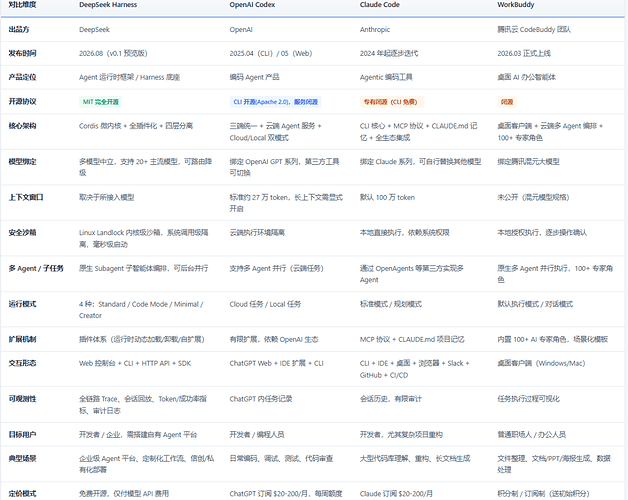Viewport: 628px width, 500px height.
Task: Click the 开发者 / 编程人员 cell
Action: click(257, 434)
